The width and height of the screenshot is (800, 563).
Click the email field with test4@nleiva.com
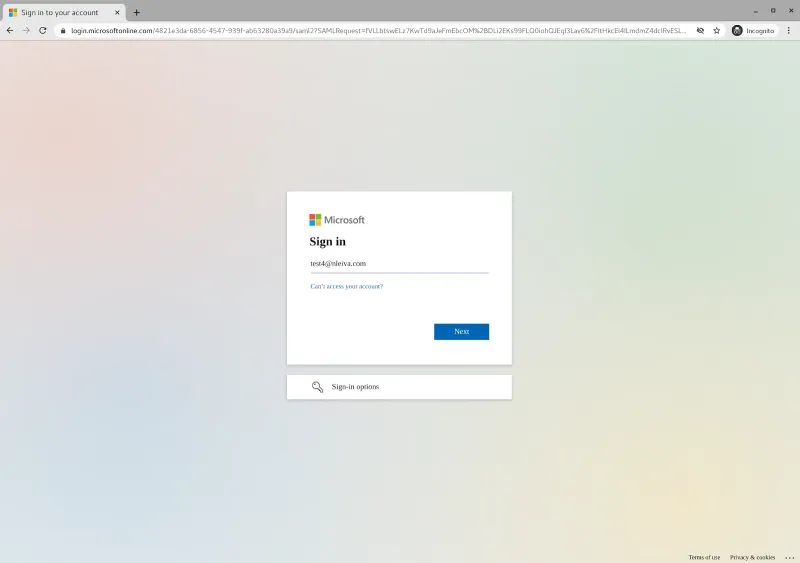click(x=399, y=264)
